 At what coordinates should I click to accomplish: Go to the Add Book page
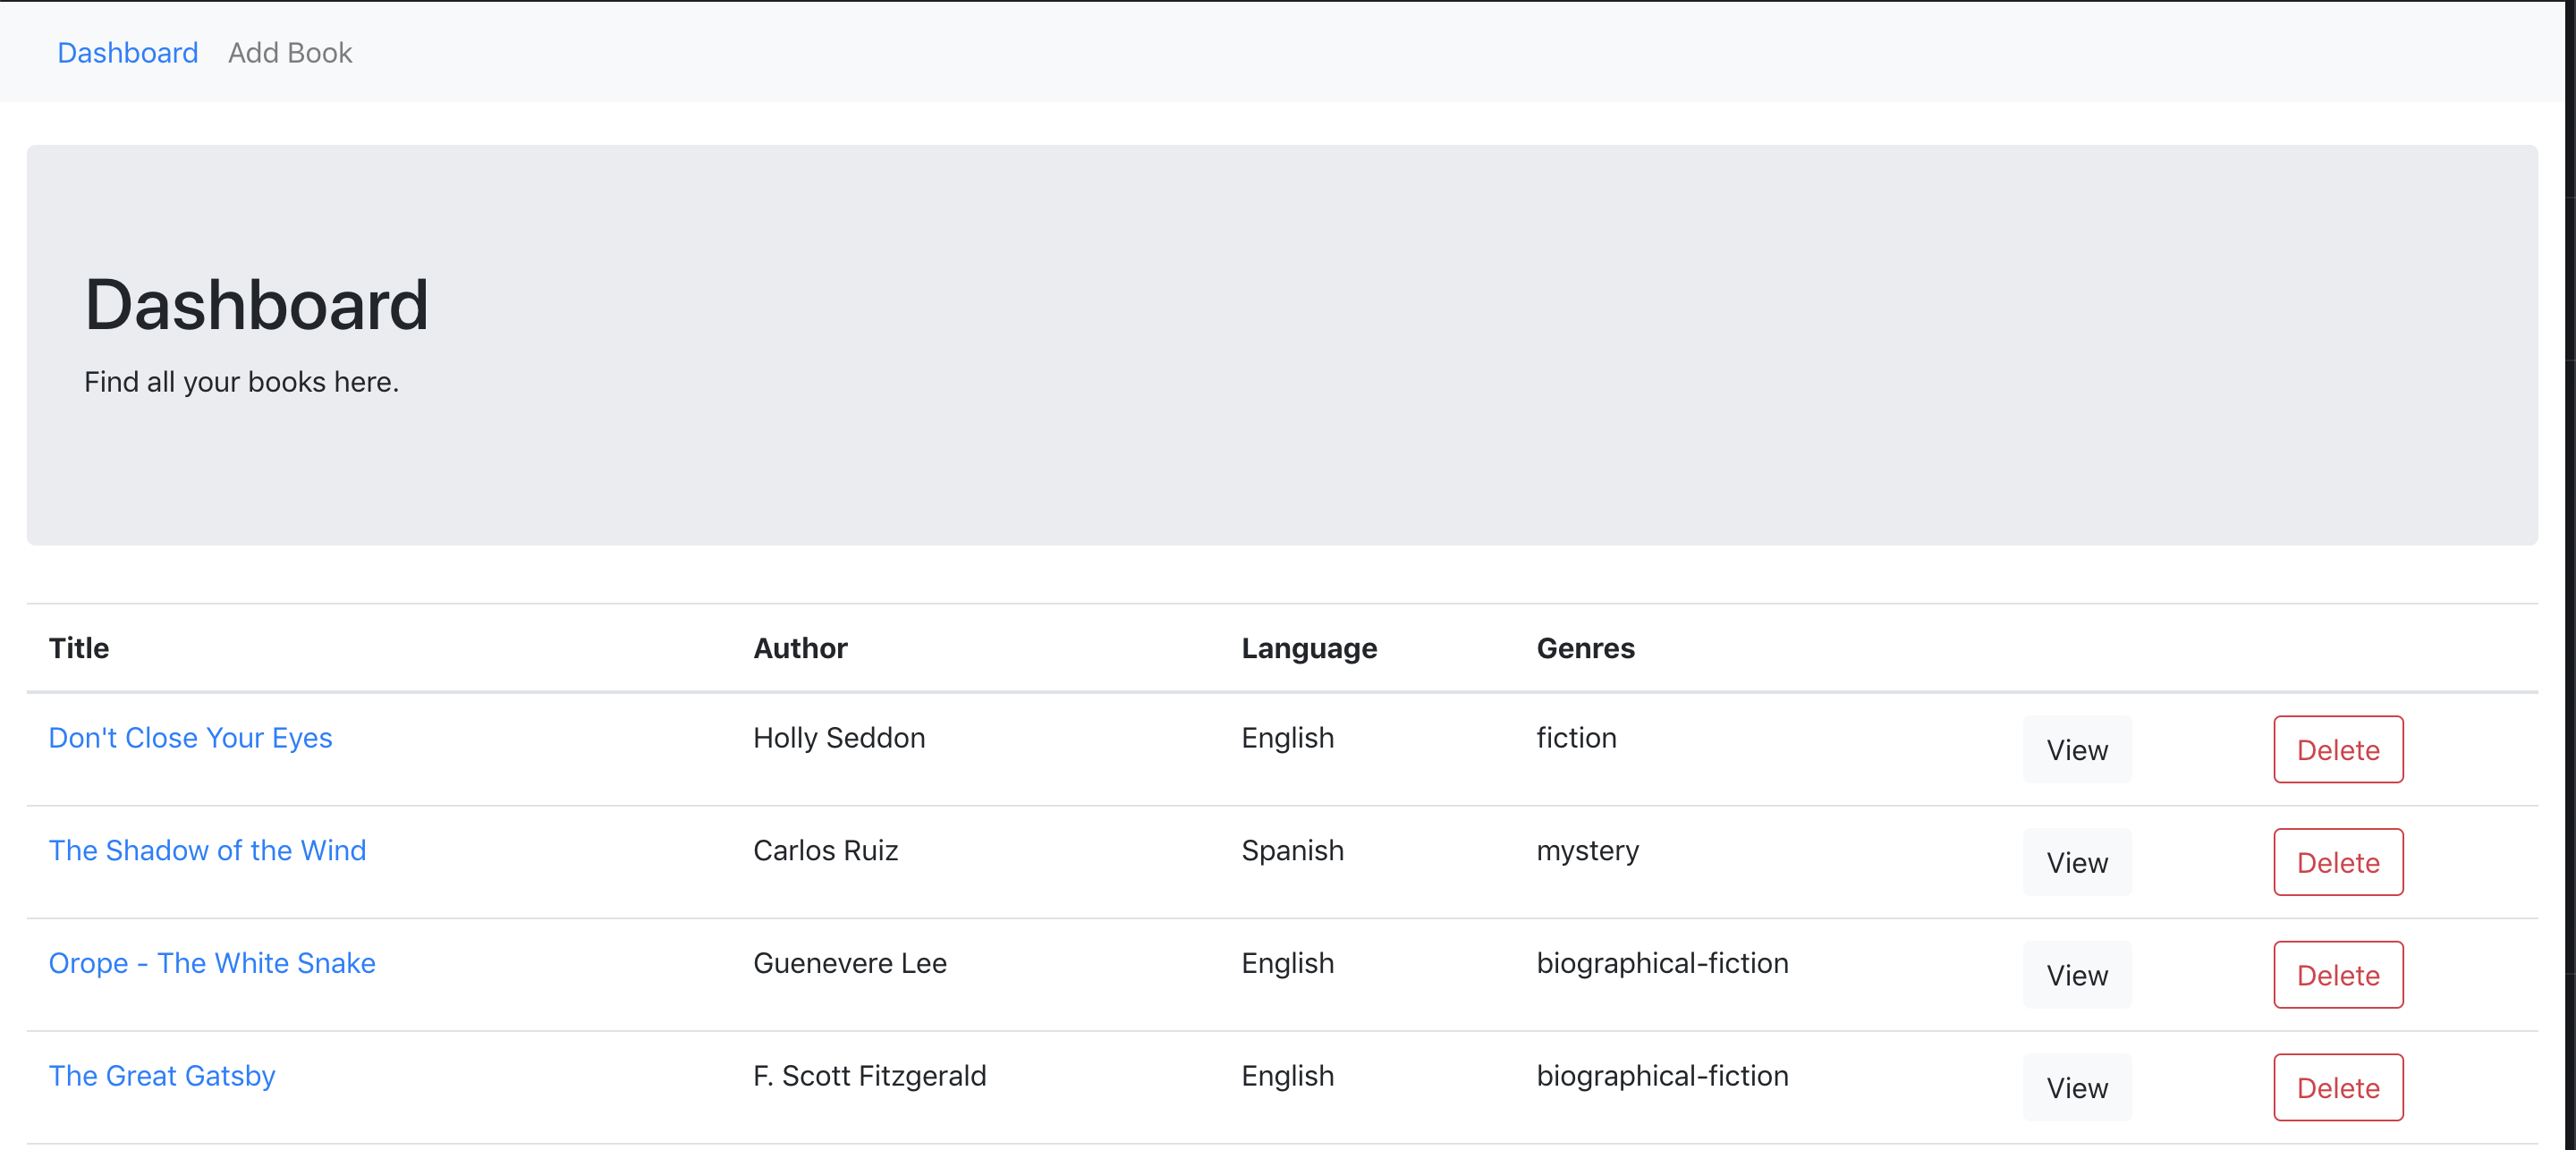pyautogui.click(x=289, y=52)
